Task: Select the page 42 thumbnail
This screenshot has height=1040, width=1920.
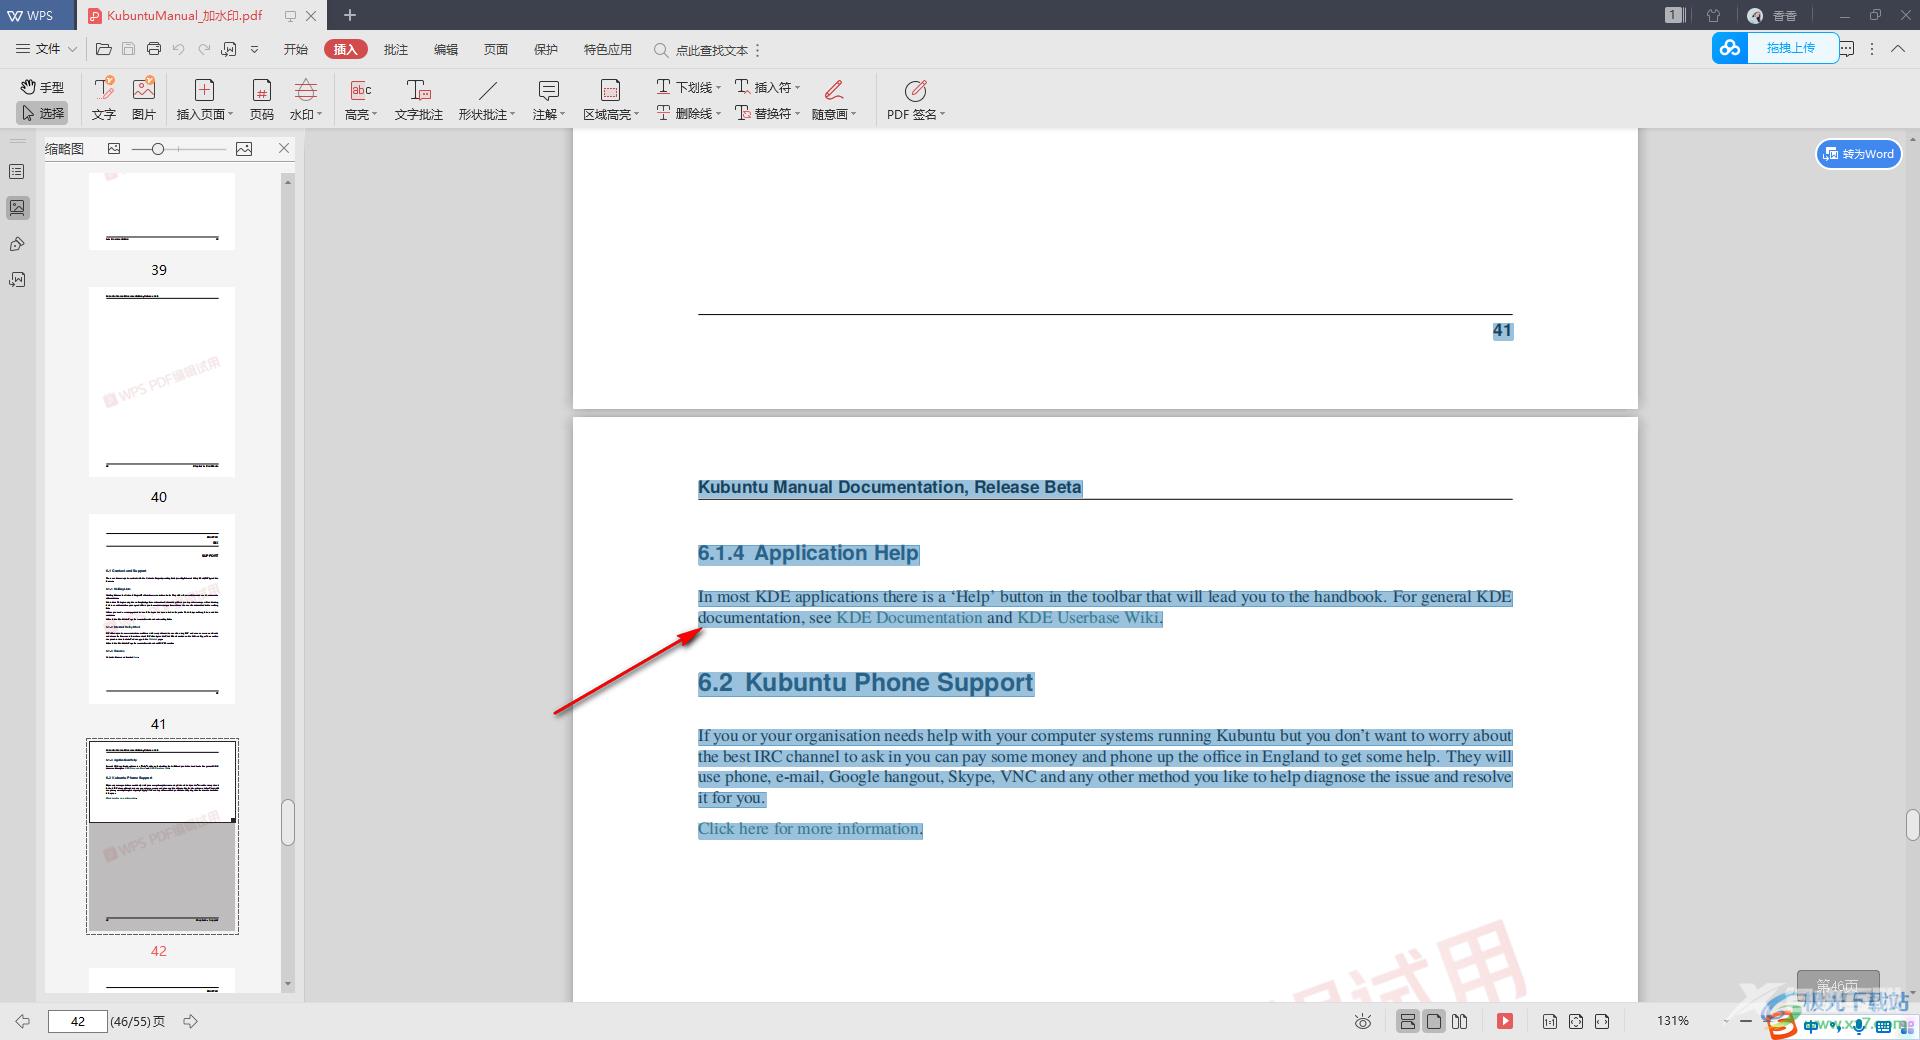Action: coord(162,836)
